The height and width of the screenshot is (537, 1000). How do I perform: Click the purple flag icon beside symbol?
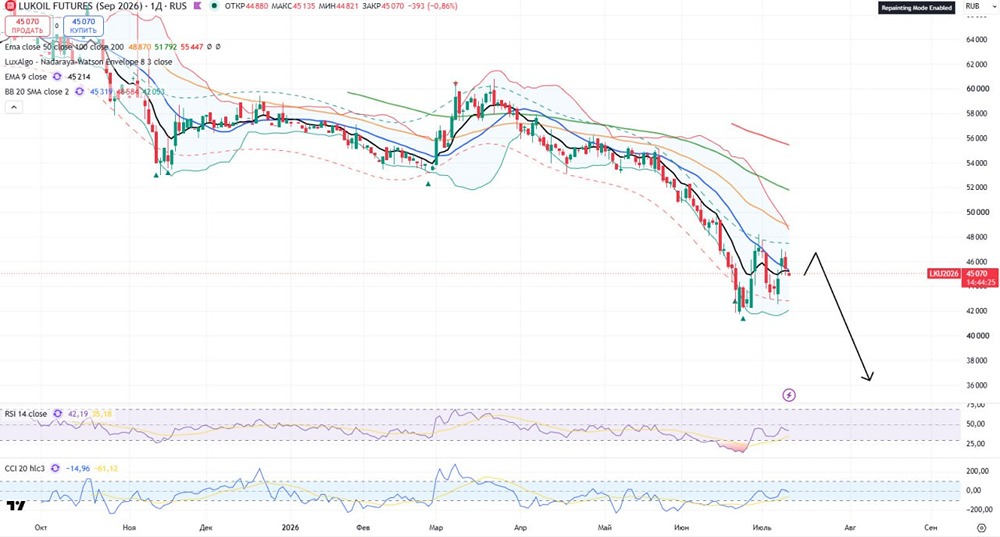(x=197, y=6)
